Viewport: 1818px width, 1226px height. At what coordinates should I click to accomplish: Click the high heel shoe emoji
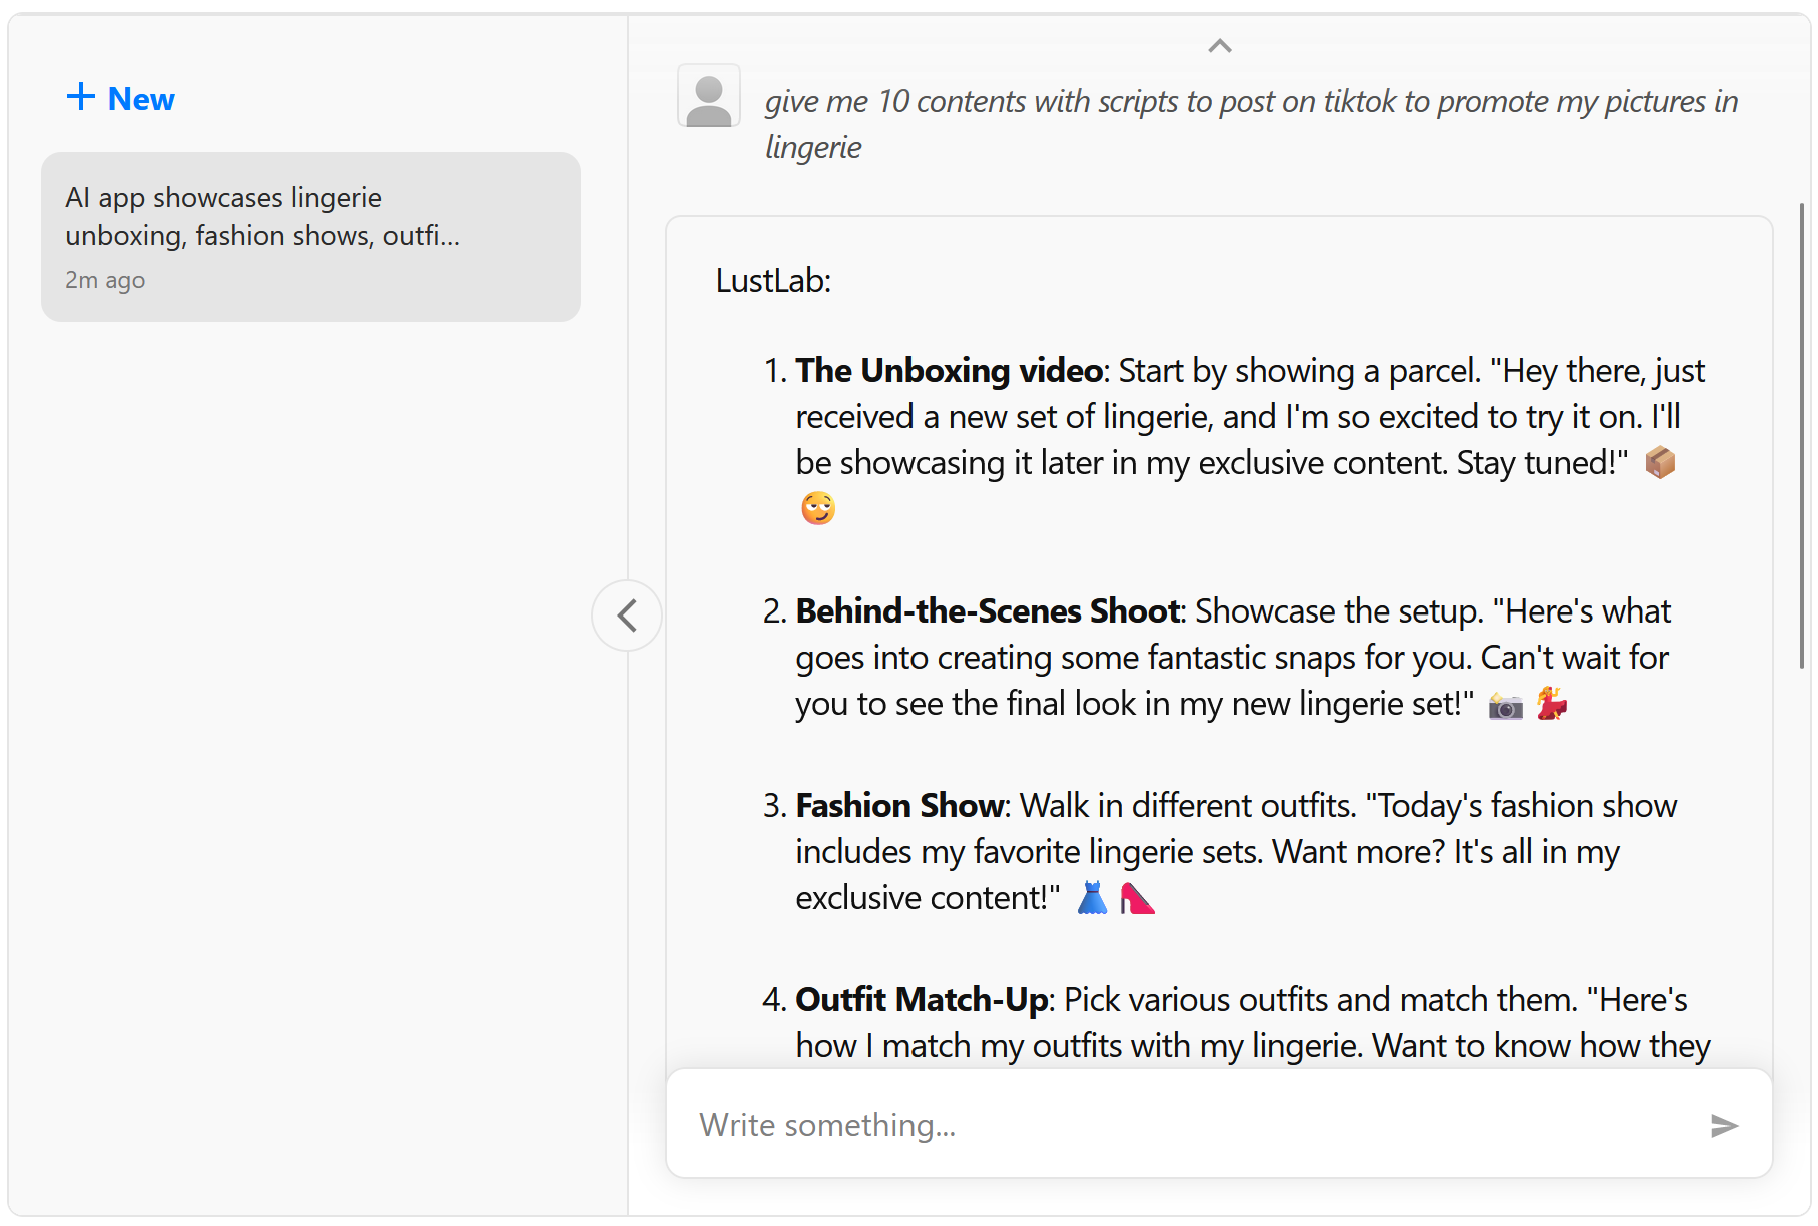point(1137,898)
